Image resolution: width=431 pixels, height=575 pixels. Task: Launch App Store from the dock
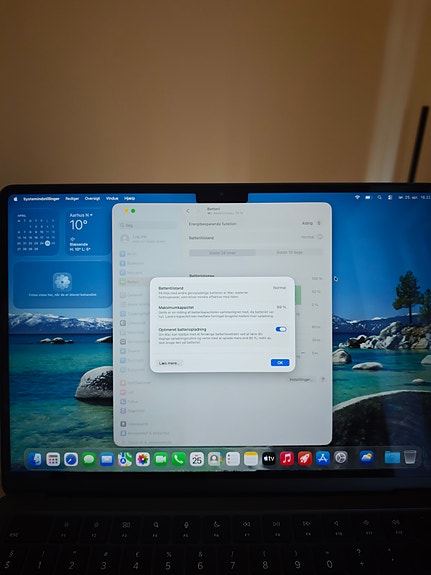323,458
